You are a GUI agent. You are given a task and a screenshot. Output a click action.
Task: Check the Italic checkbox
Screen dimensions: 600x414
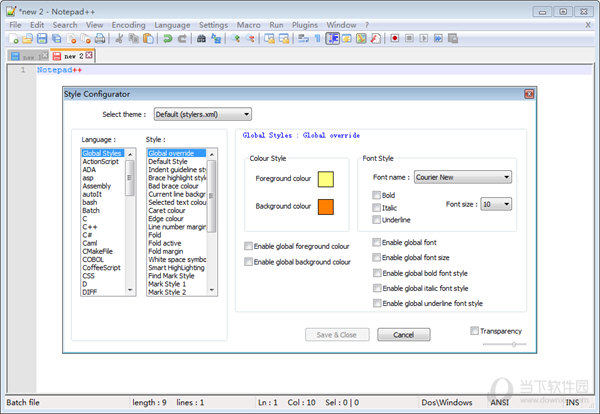click(x=377, y=208)
